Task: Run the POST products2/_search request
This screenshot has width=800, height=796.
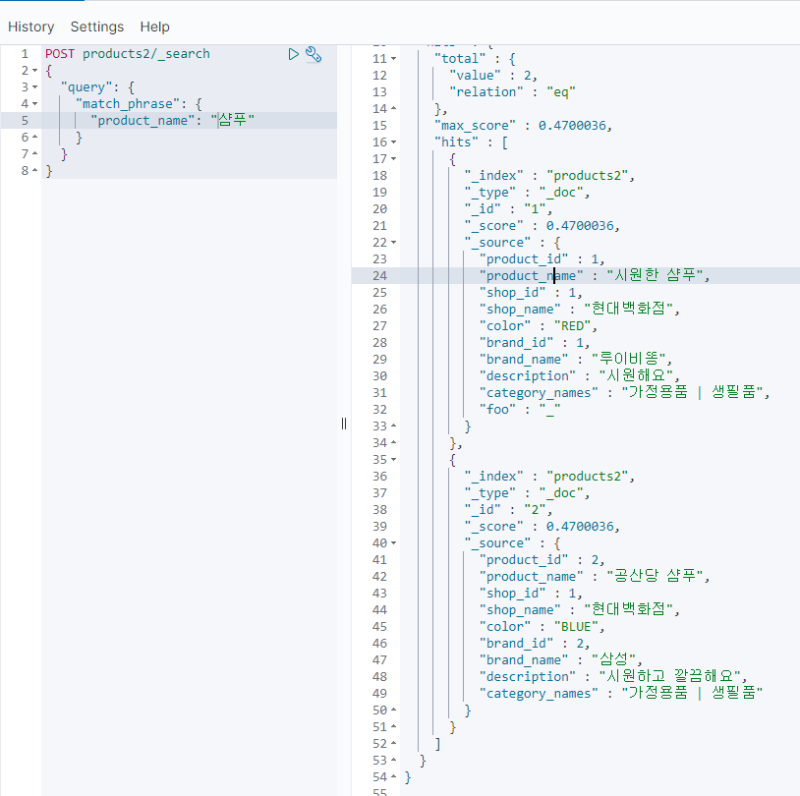Action: [293, 54]
